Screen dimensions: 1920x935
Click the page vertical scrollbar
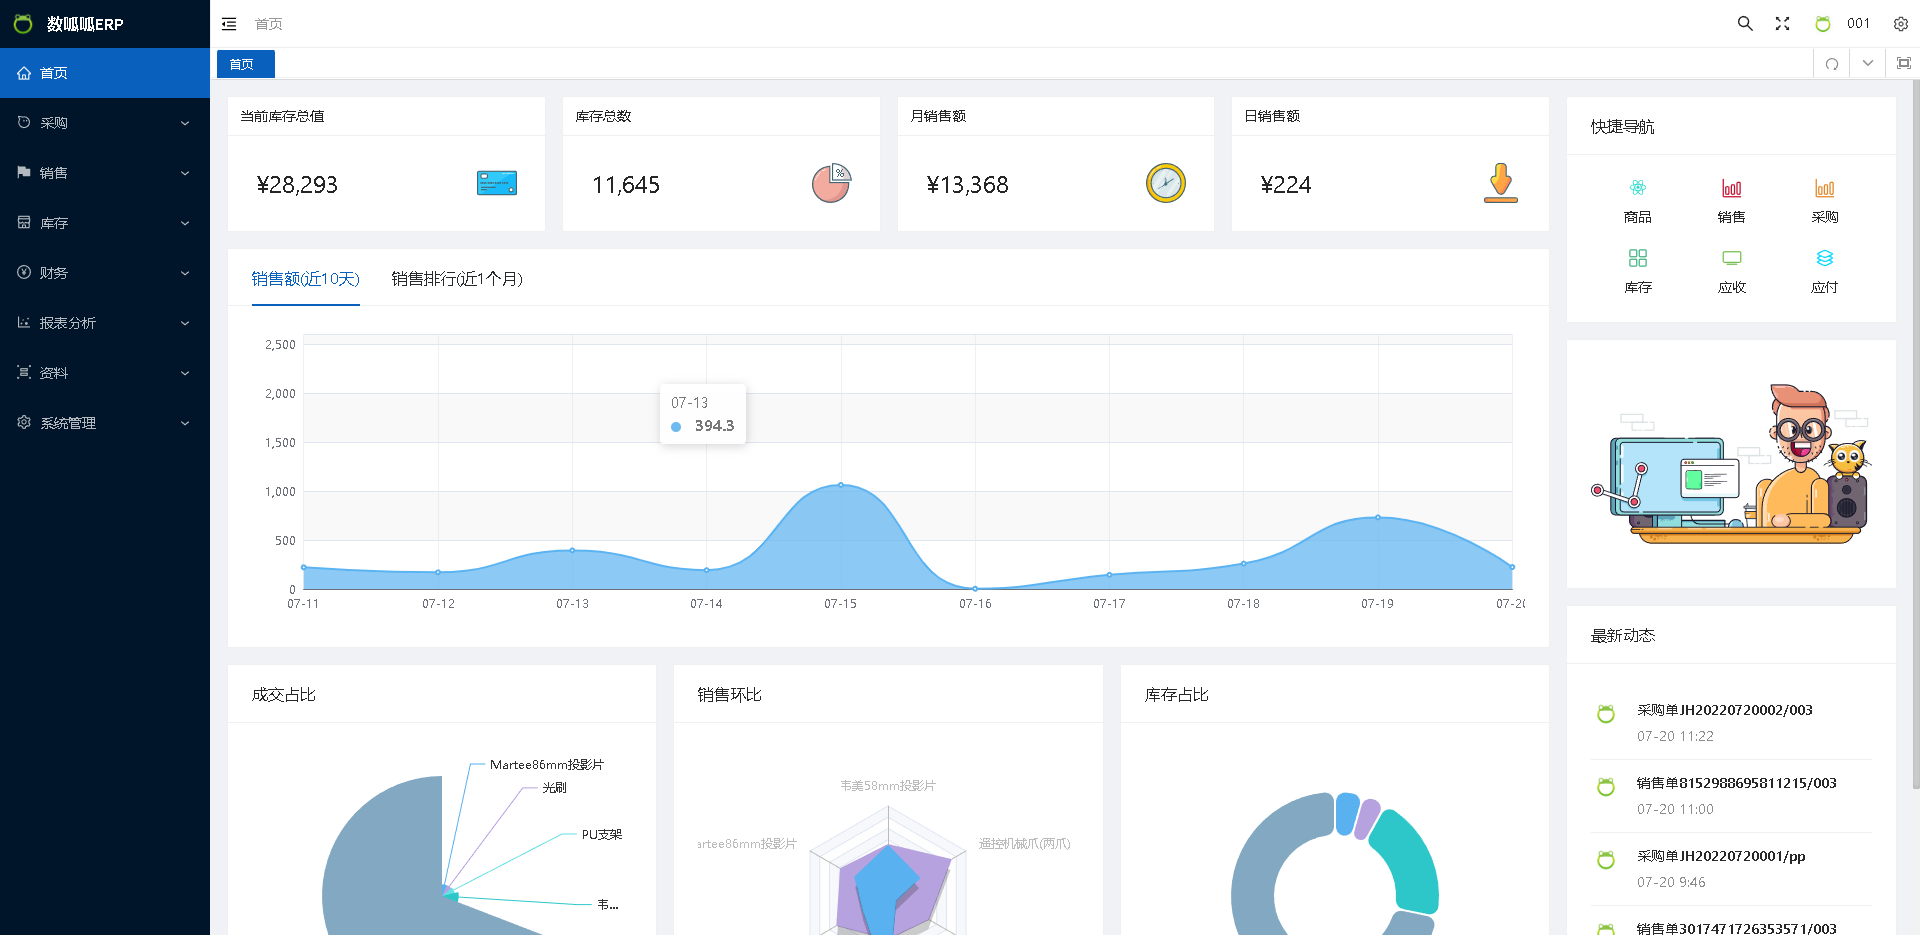coord(1915,434)
